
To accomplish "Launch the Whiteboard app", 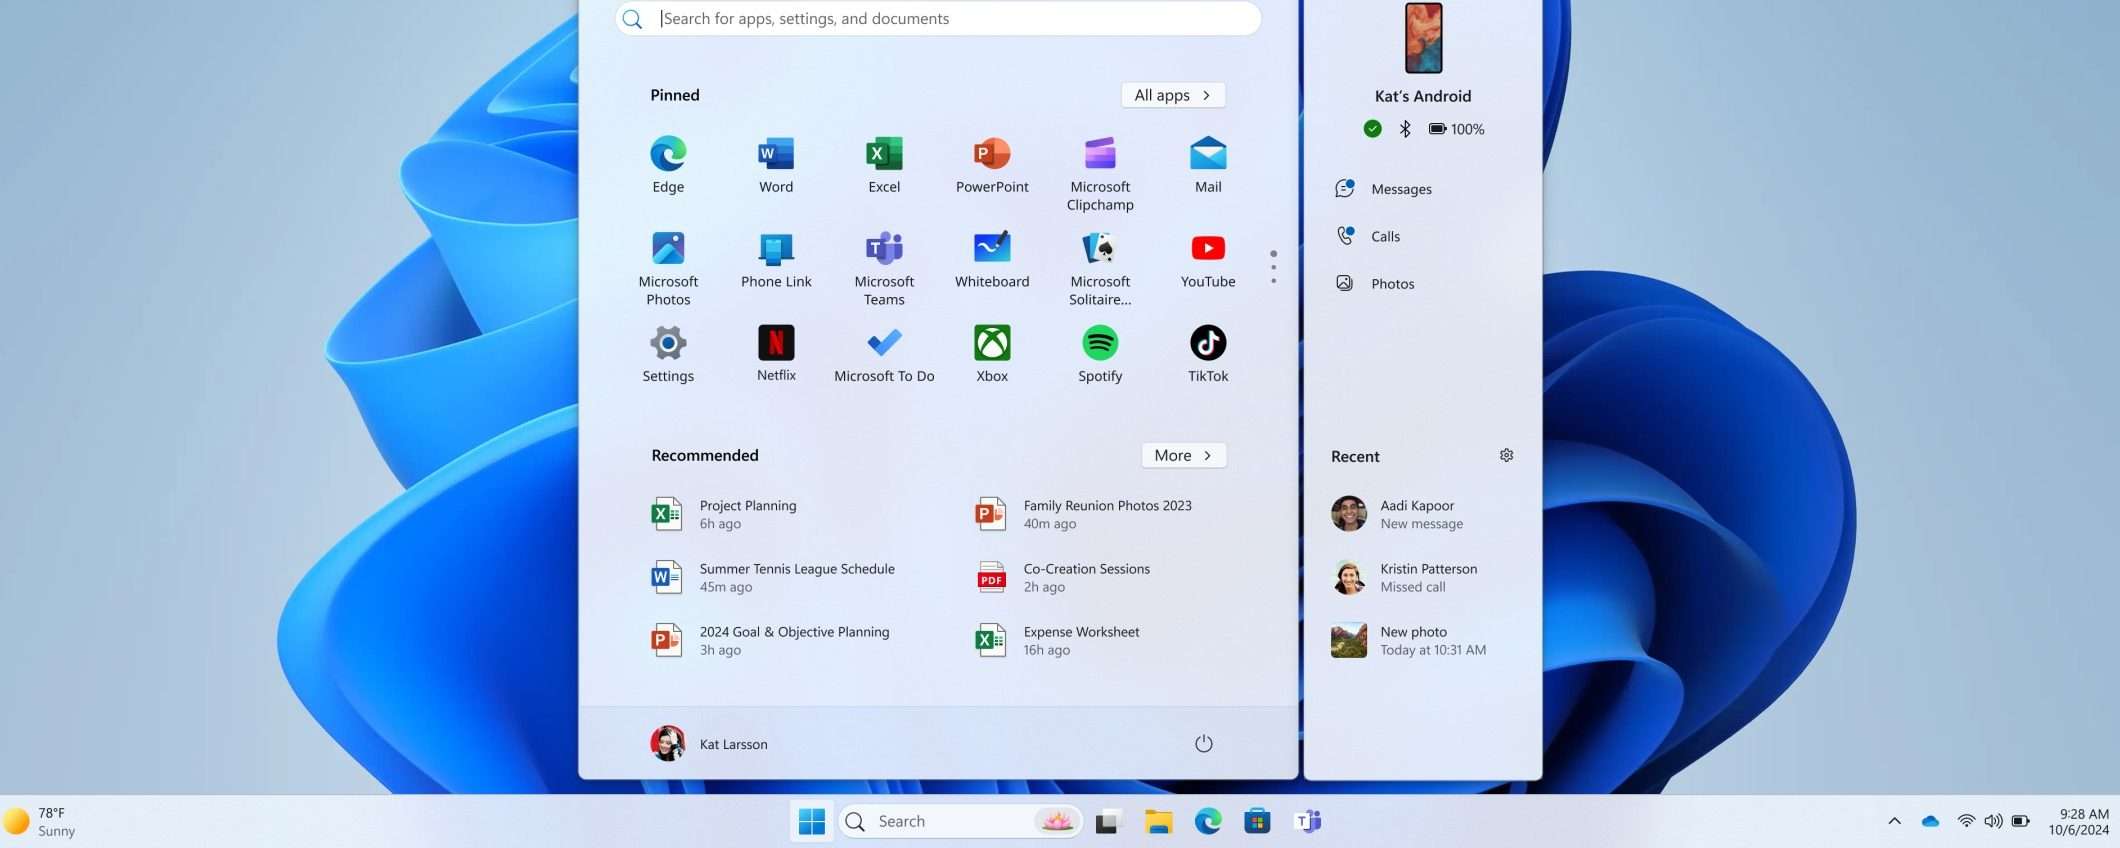I will (x=991, y=260).
